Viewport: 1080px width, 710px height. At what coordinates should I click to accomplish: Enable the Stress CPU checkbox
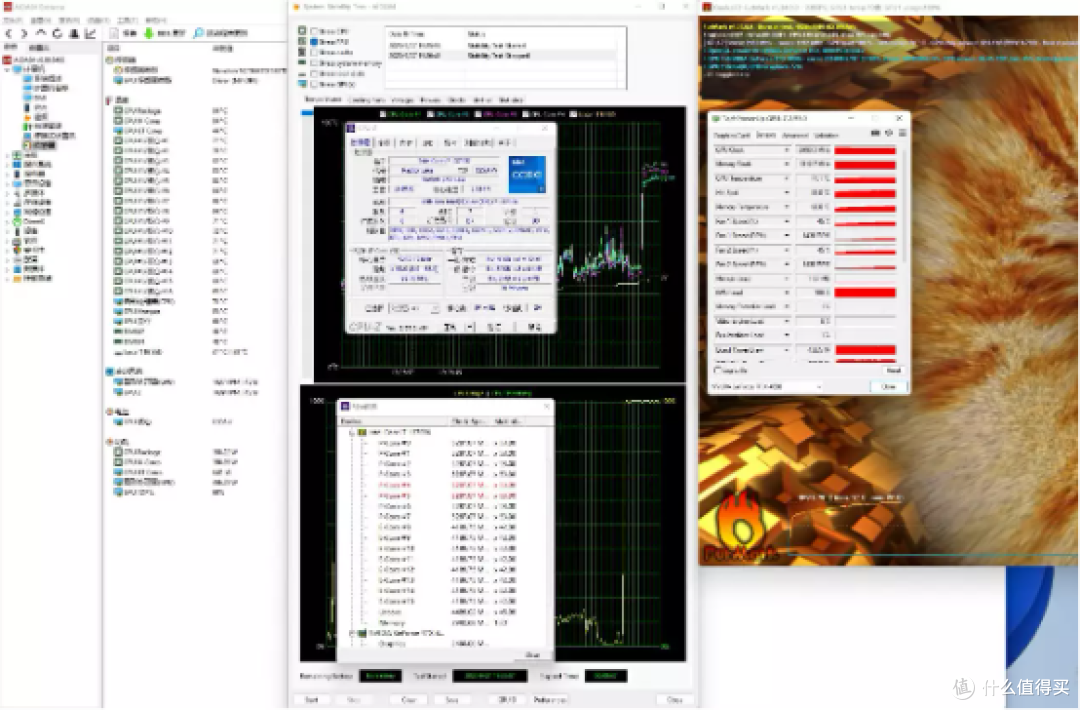tap(315, 32)
